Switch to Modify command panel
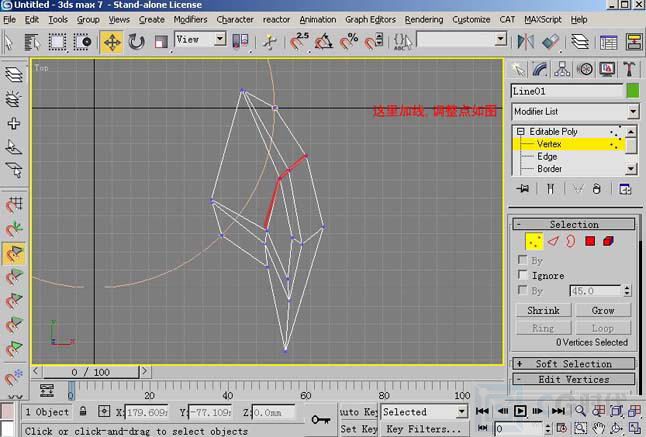Image resolution: width=646 pixels, height=437 pixels. tap(540, 69)
